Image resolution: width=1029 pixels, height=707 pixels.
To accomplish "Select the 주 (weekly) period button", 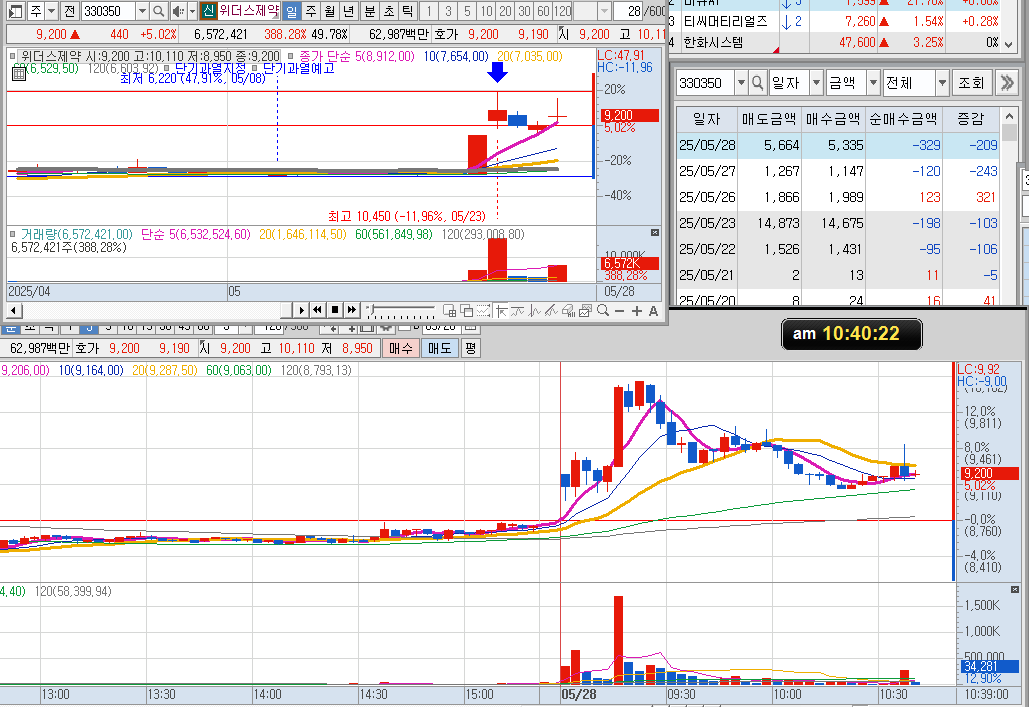I will pyautogui.click(x=311, y=11).
